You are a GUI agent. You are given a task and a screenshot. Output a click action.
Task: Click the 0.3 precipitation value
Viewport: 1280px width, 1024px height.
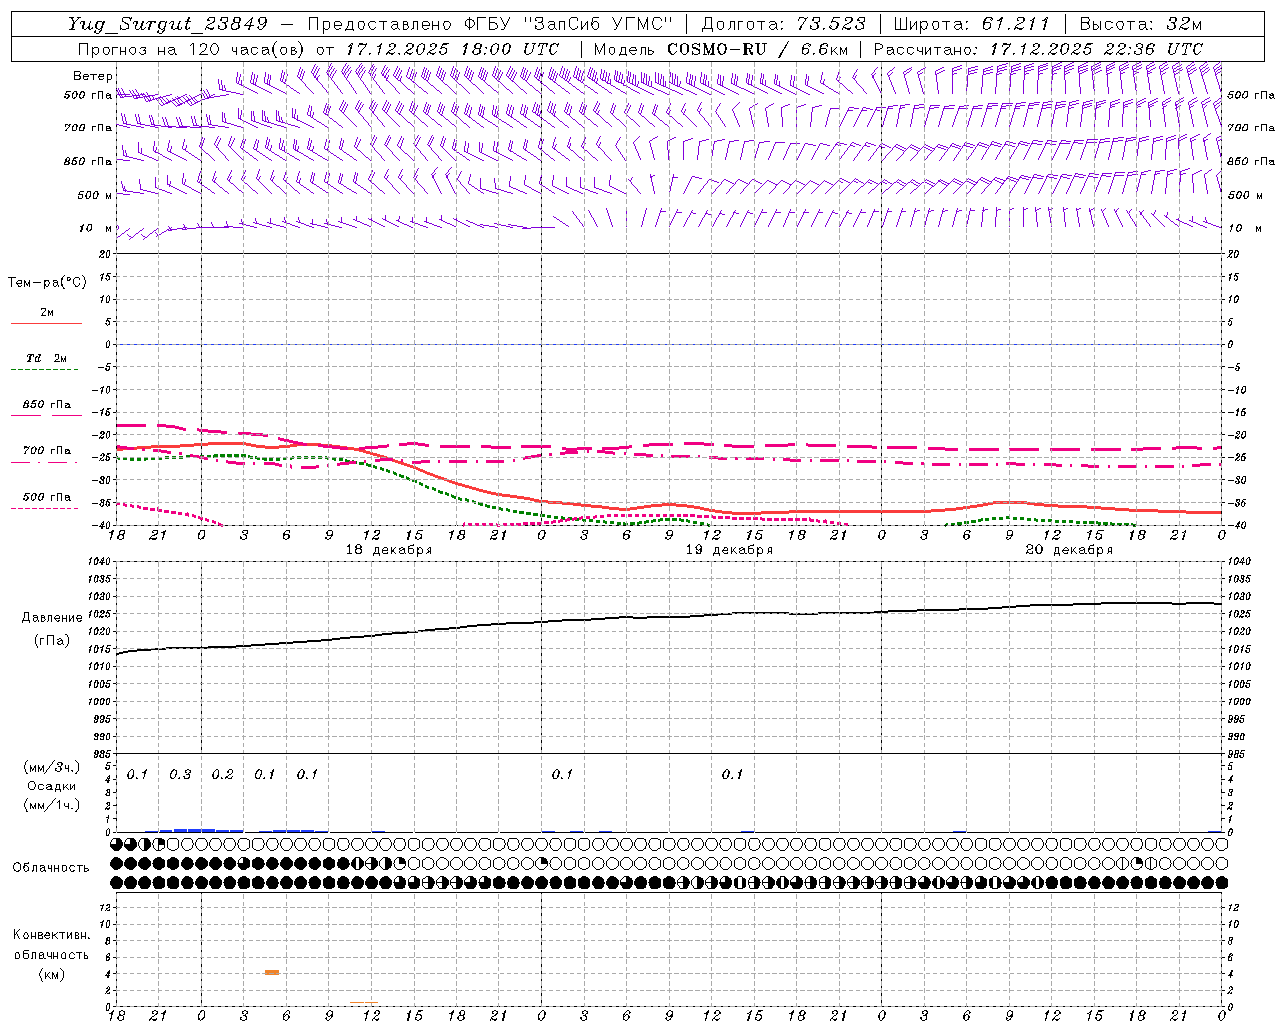click(x=180, y=775)
